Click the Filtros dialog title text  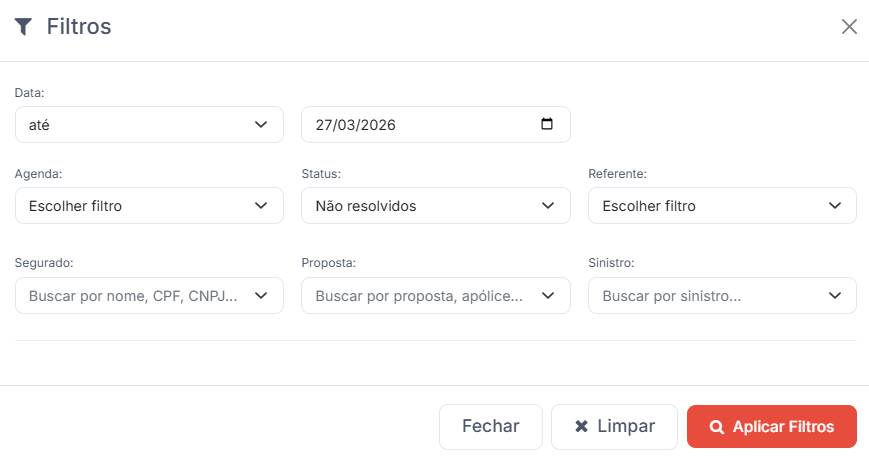79,27
